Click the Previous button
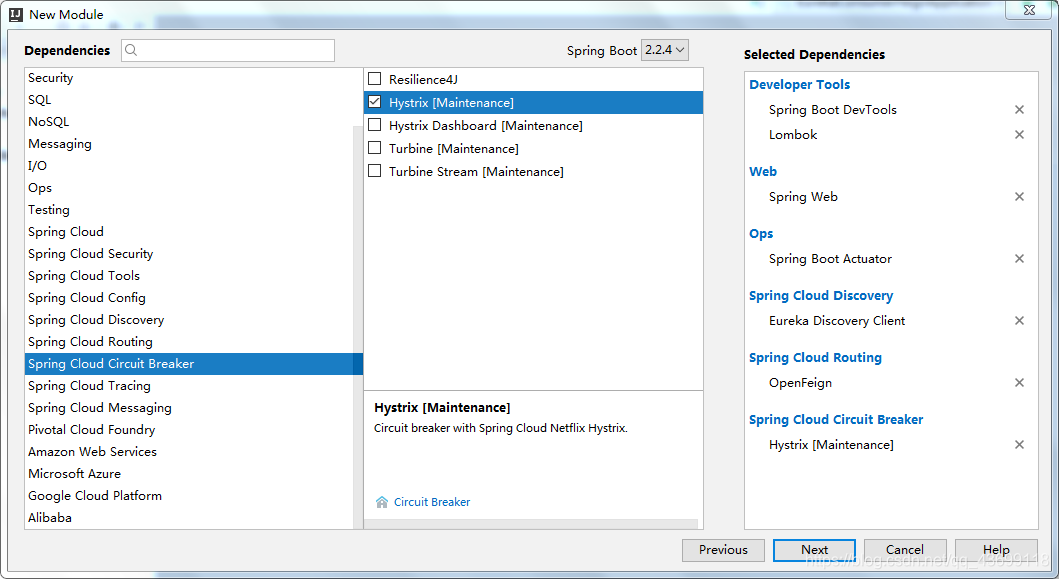 (723, 550)
